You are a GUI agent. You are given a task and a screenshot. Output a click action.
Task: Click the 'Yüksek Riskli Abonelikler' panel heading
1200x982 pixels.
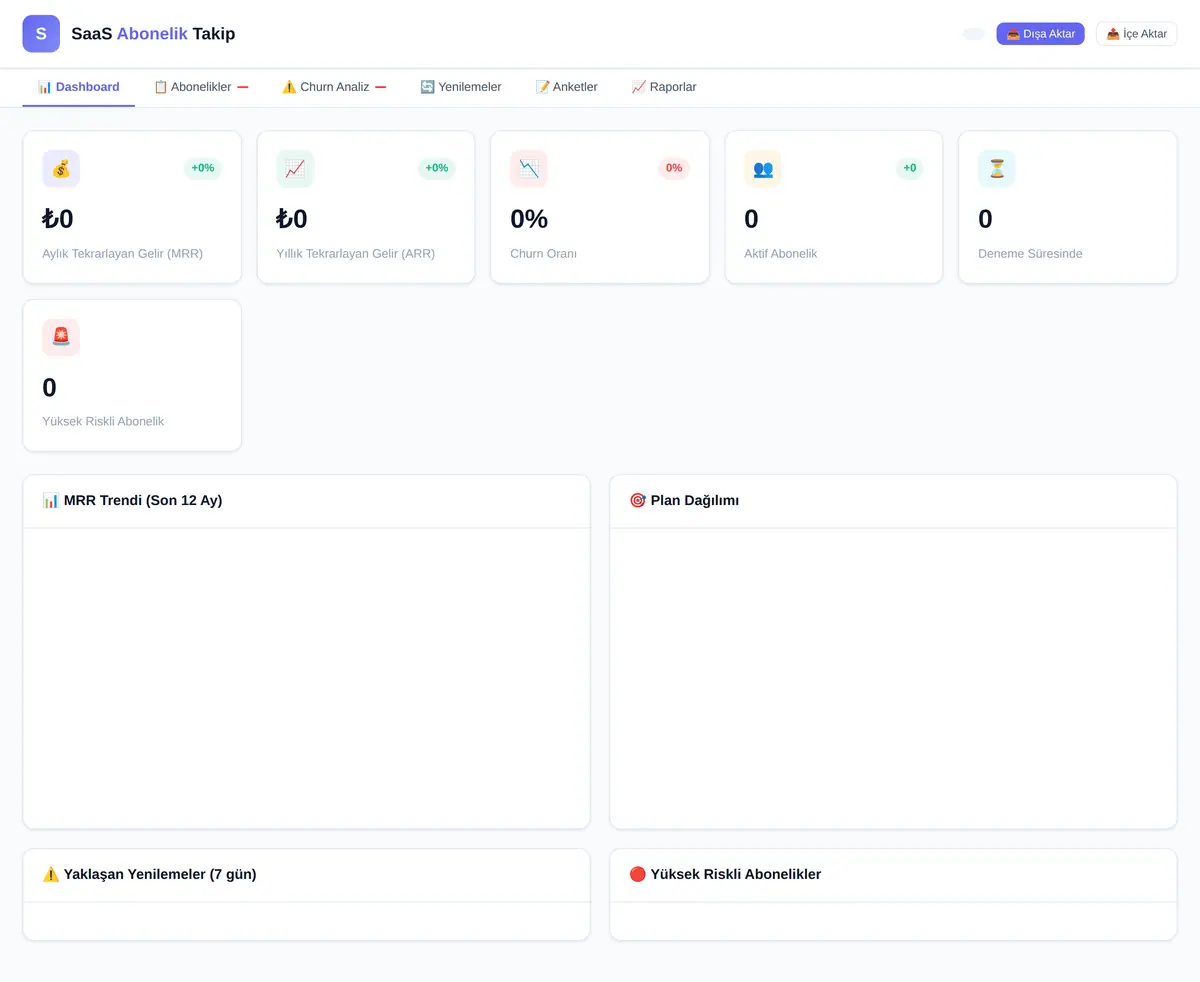click(x=725, y=875)
